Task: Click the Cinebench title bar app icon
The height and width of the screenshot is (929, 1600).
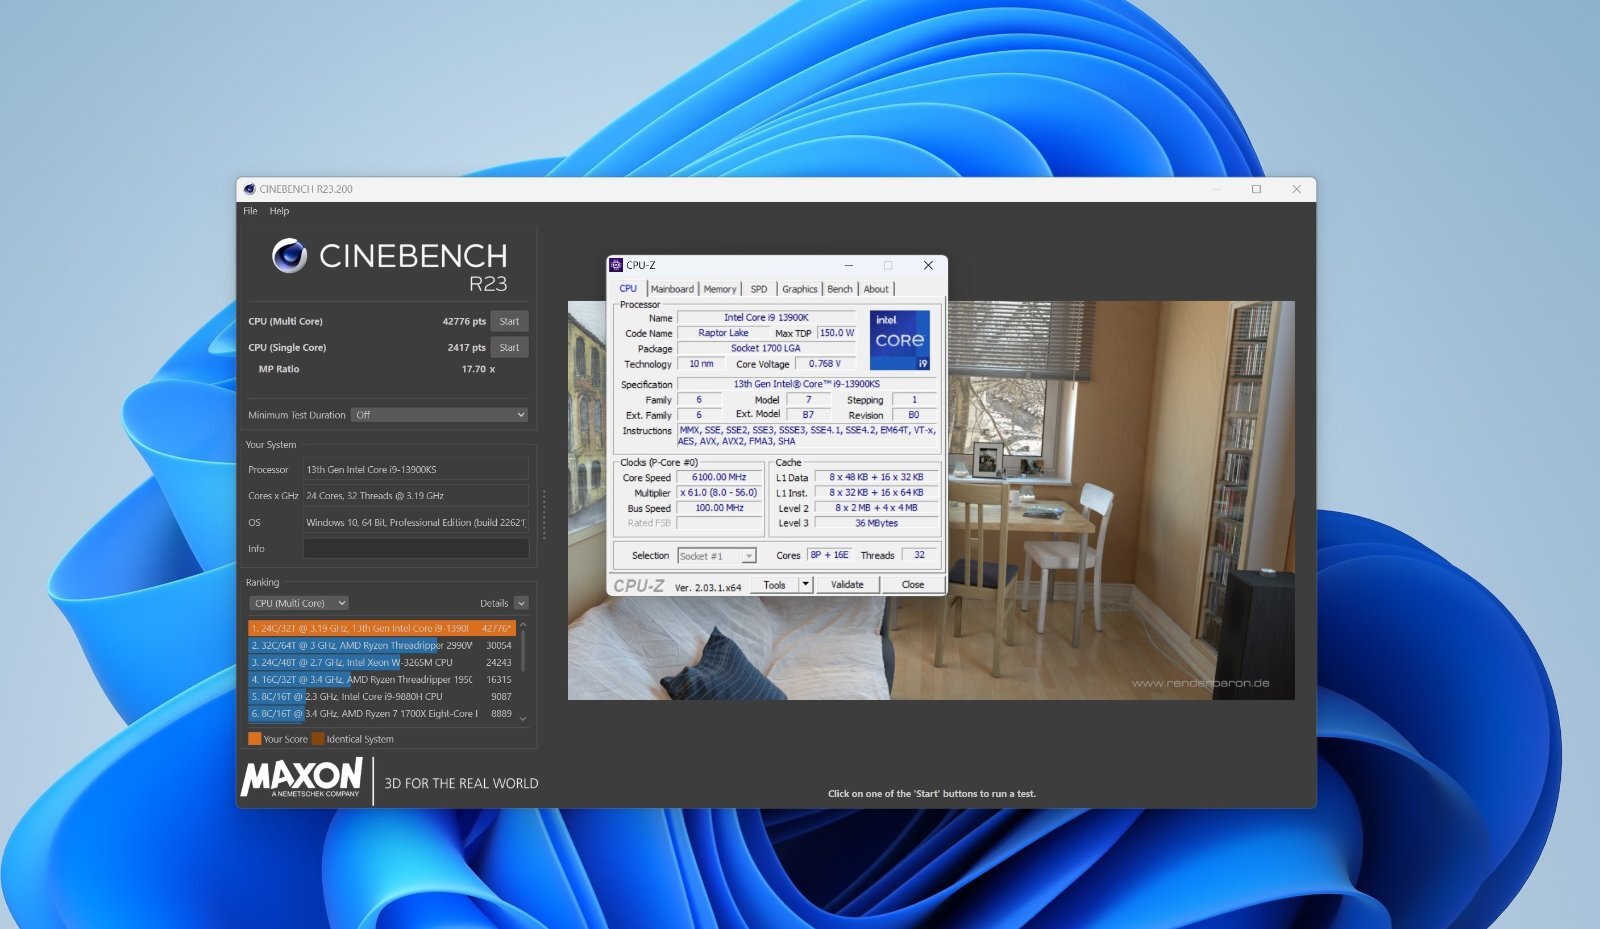Action: (x=249, y=189)
